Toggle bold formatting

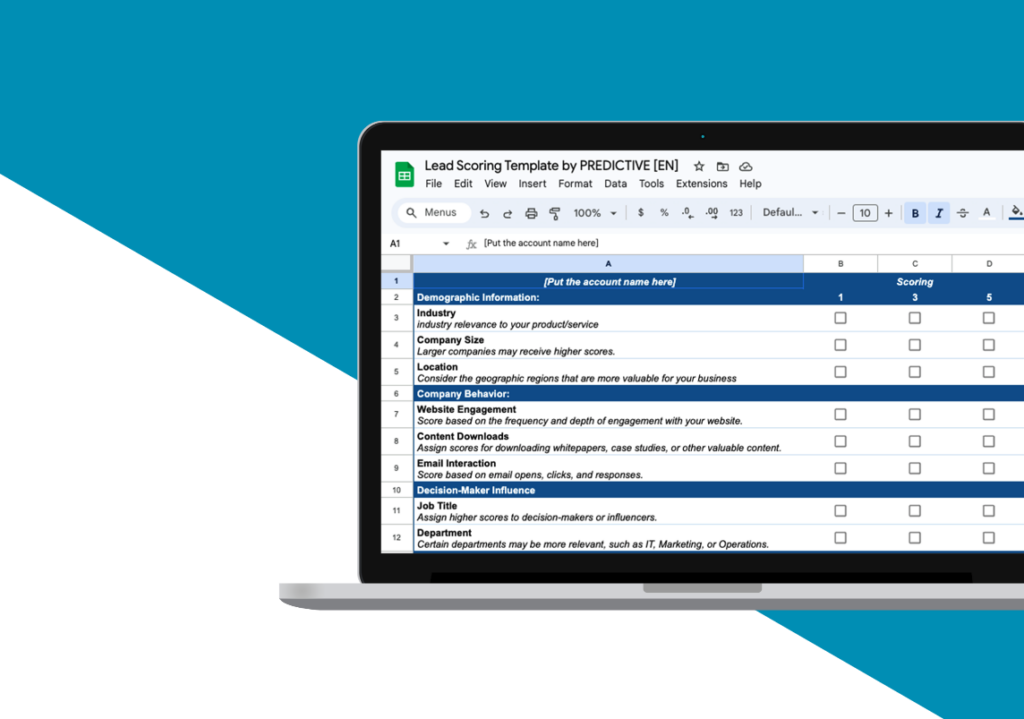[914, 212]
